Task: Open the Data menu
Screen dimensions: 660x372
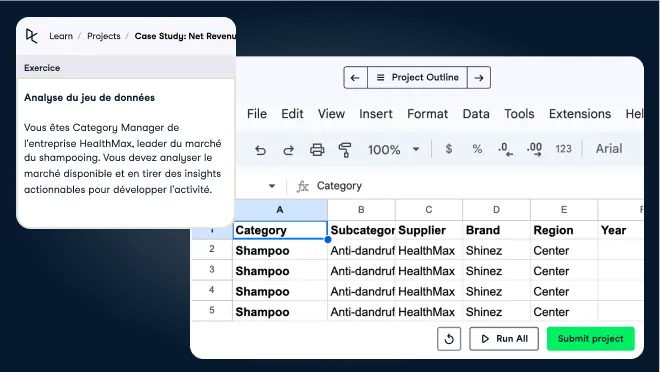Action: tap(476, 114)
